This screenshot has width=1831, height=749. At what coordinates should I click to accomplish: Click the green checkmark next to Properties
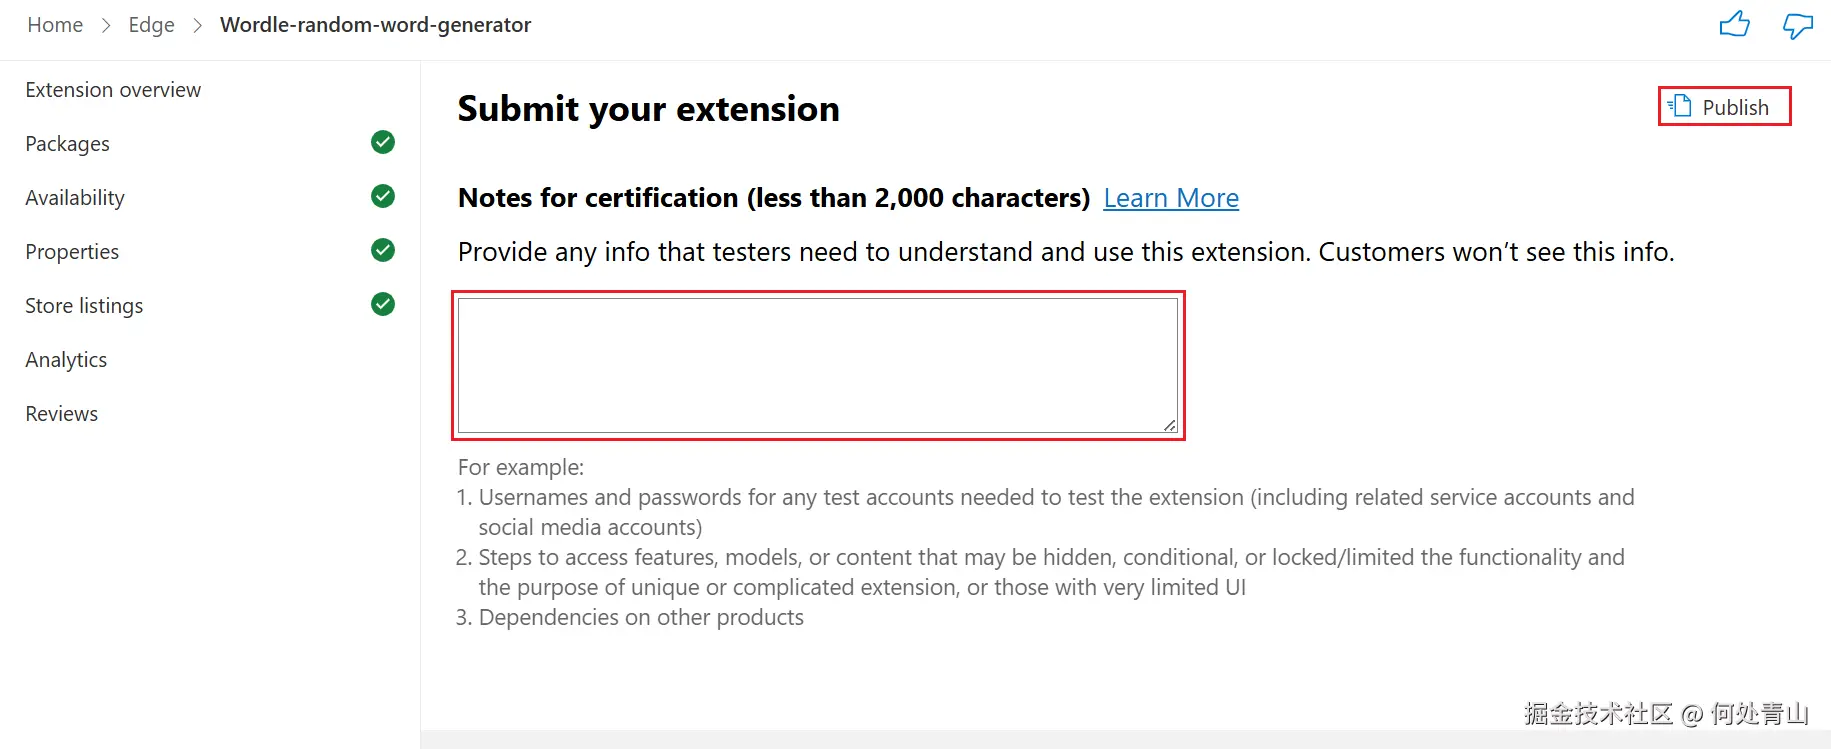(382, 250)
